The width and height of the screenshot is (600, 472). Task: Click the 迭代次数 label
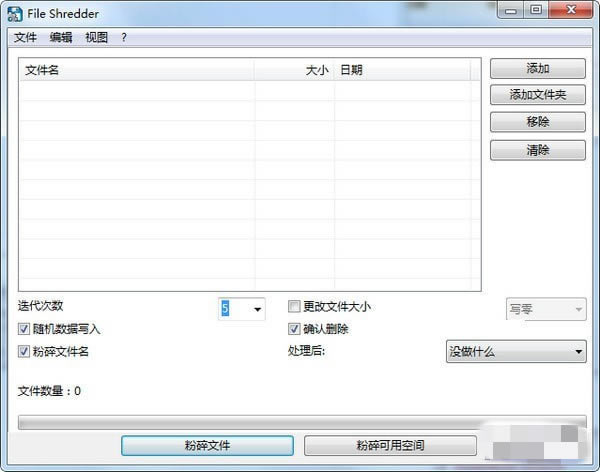point(40,305)
